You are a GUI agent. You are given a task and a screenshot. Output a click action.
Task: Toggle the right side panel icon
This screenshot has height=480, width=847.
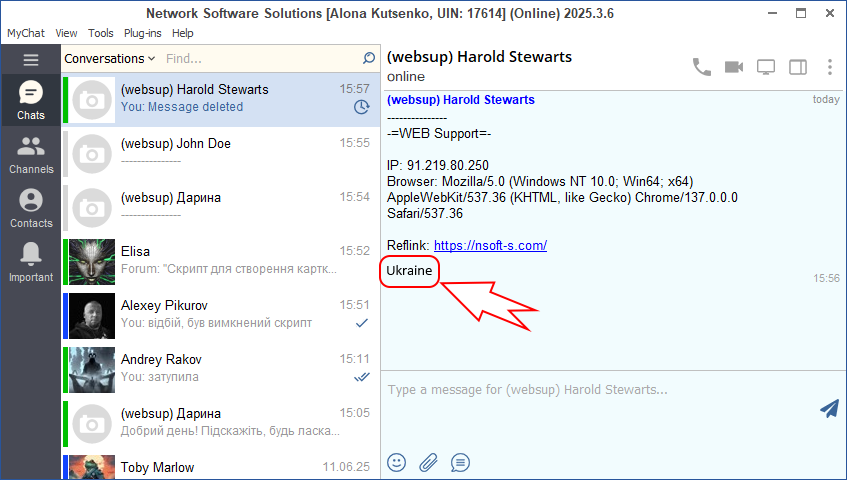coord(798,67)
